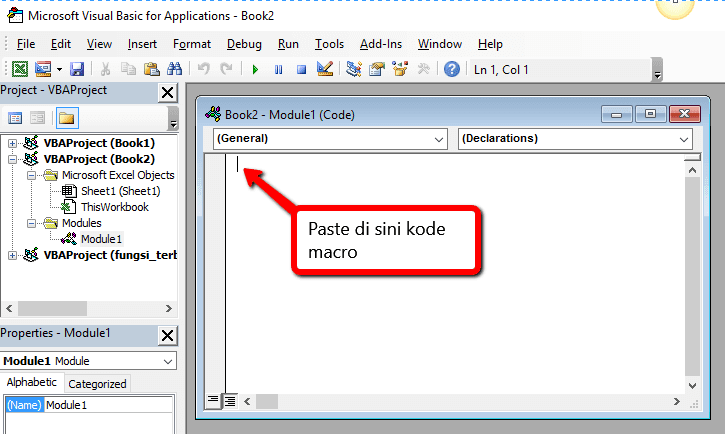Select Module1 in project tree
This screenshot has width=725, height=434.
[x=101, y=239]
